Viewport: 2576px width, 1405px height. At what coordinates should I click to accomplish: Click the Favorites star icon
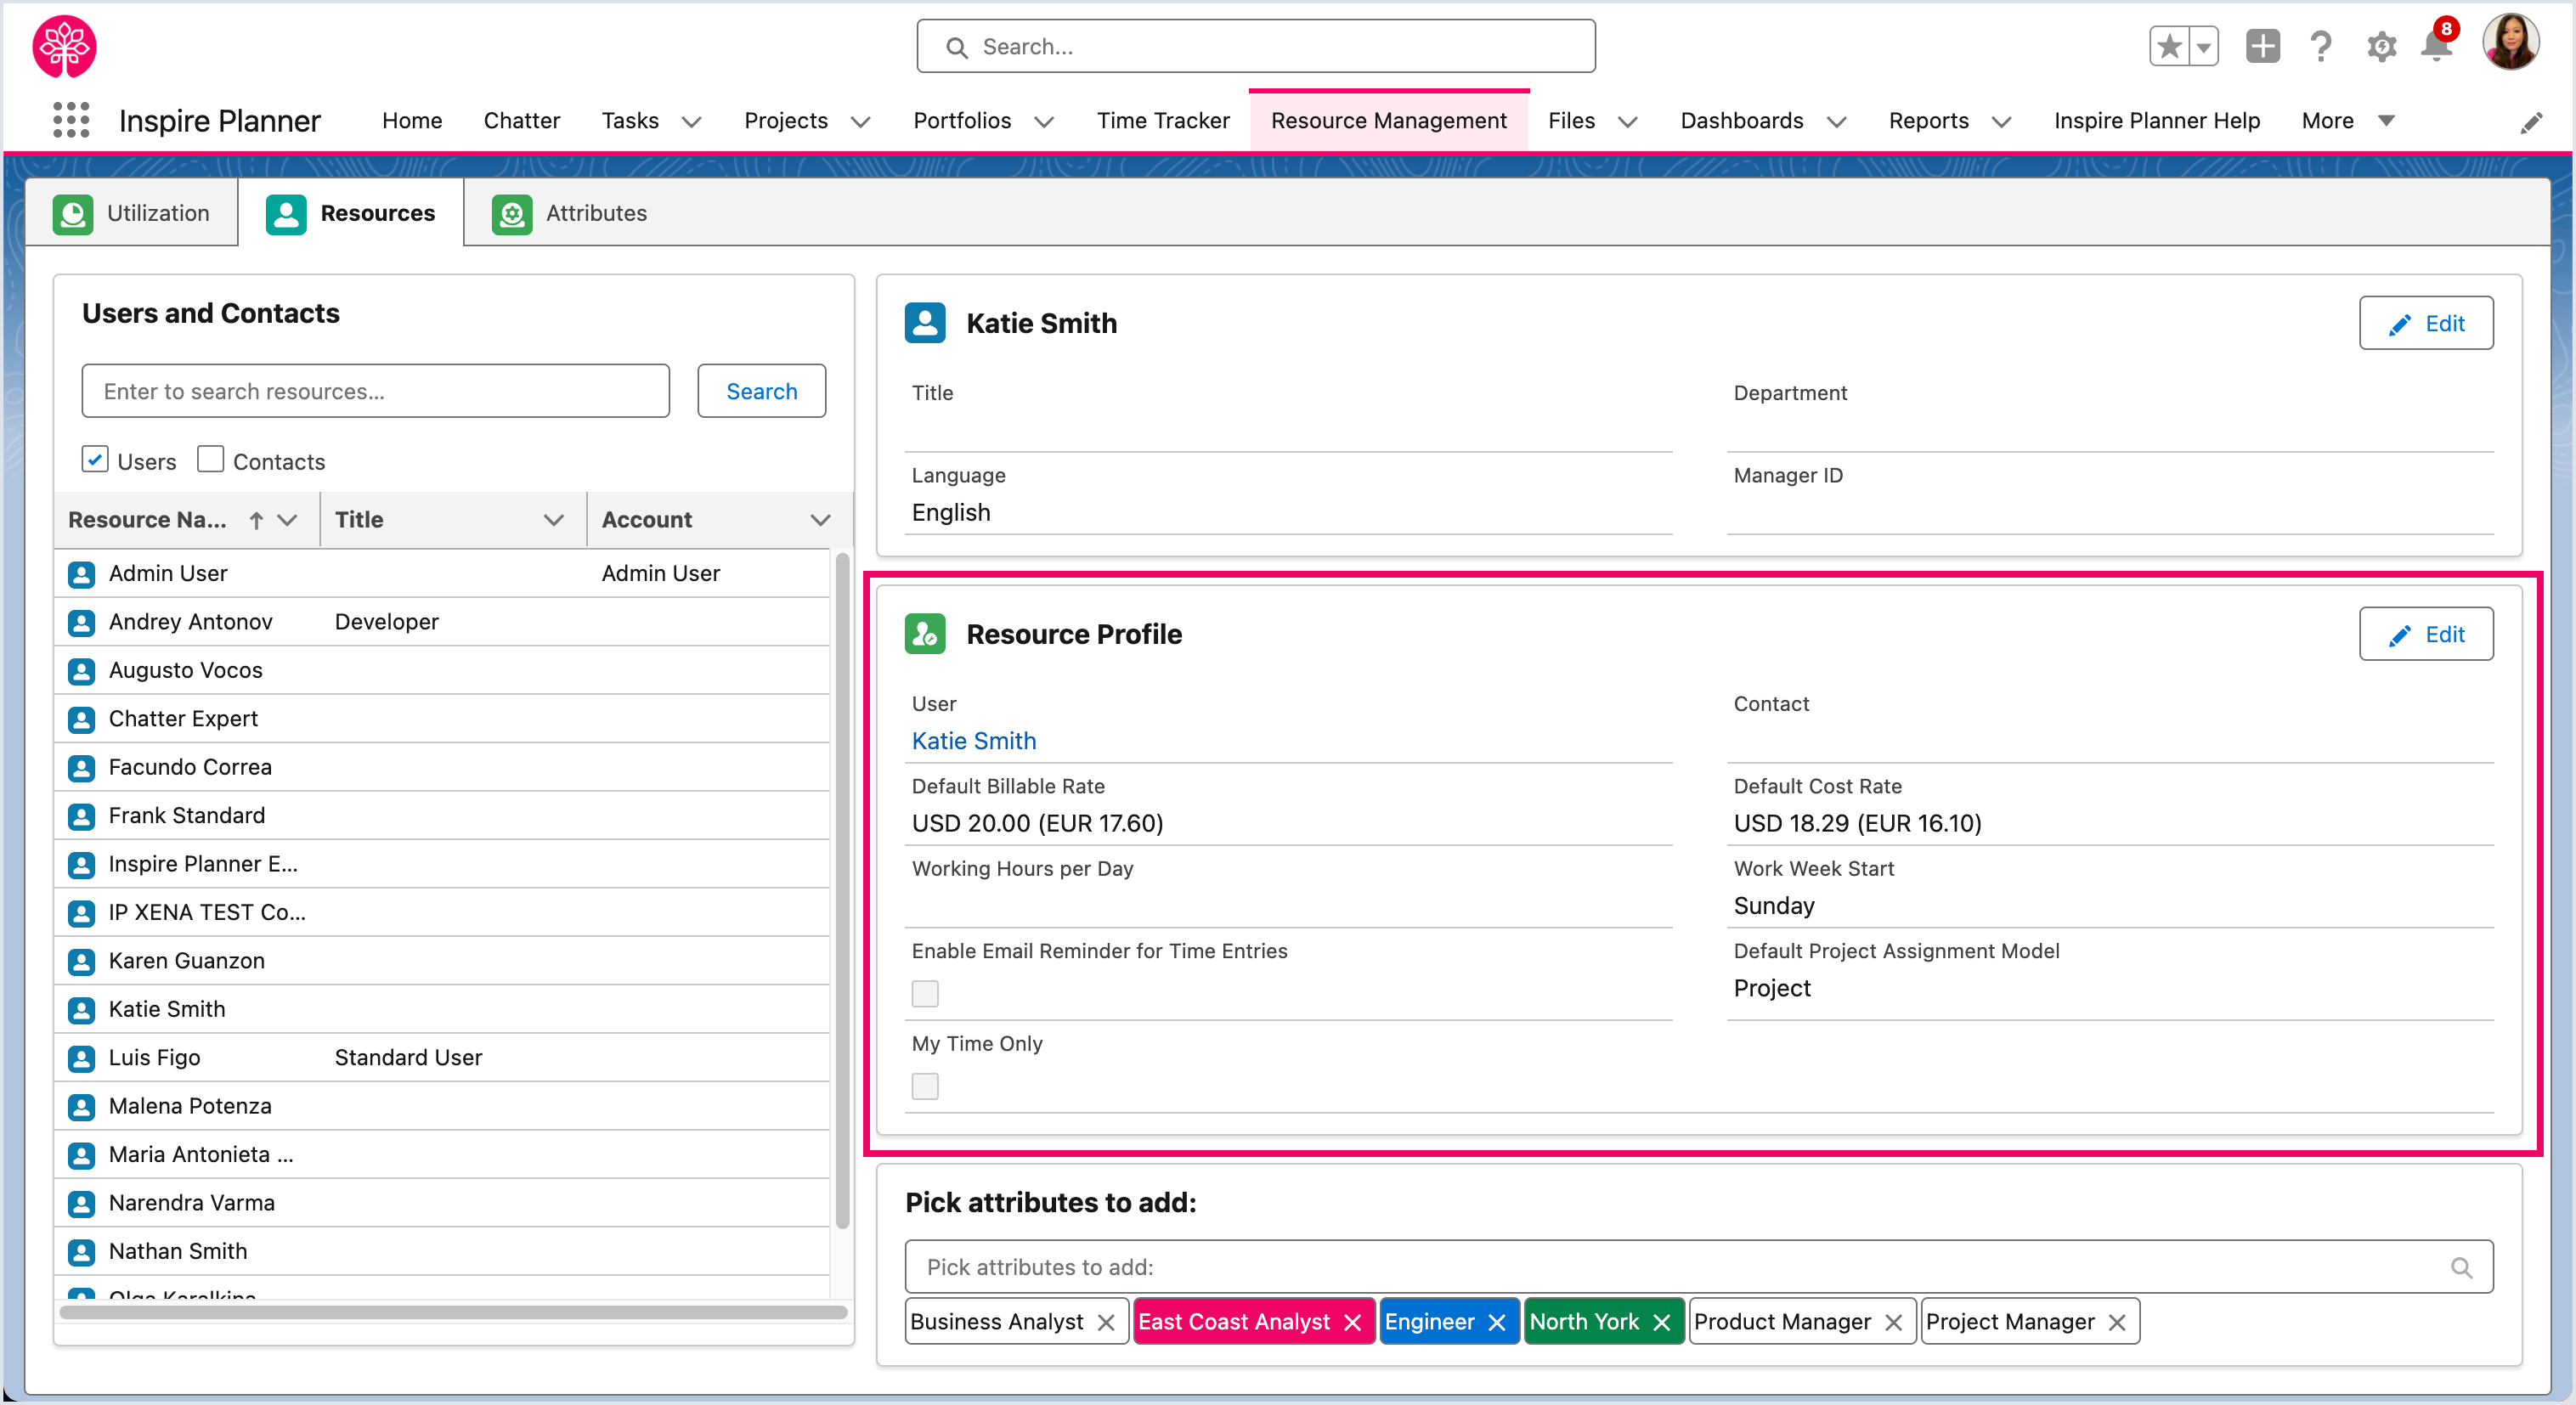(2169, 46)
